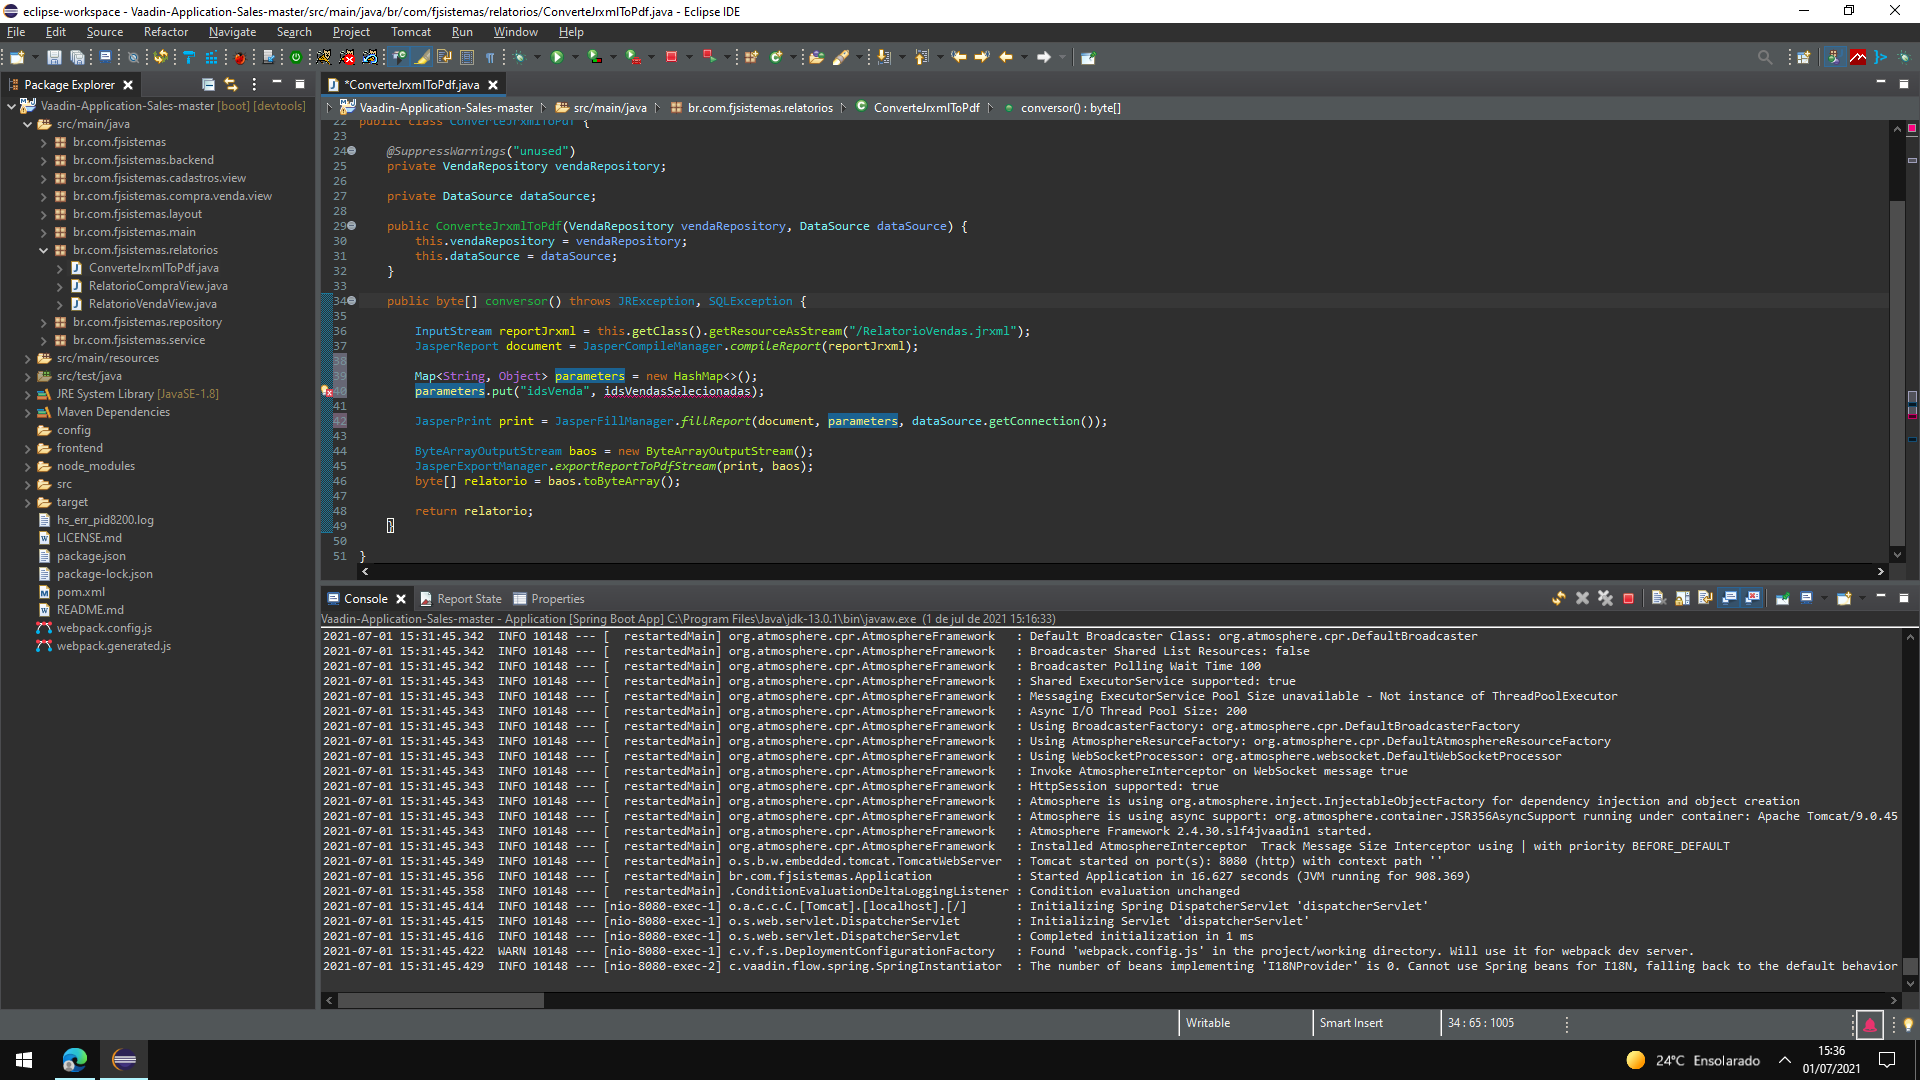This screenshot has width=1920, height=1080.
Task: Clear the console with the page-x icon
Action: click(1659, 598)
